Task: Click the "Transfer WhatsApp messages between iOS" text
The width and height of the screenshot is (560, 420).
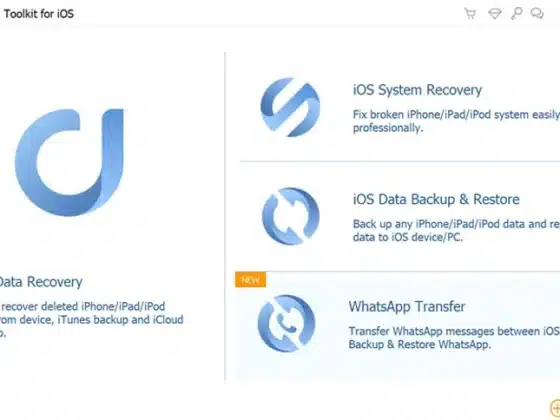Action: [x=454, y=331]
